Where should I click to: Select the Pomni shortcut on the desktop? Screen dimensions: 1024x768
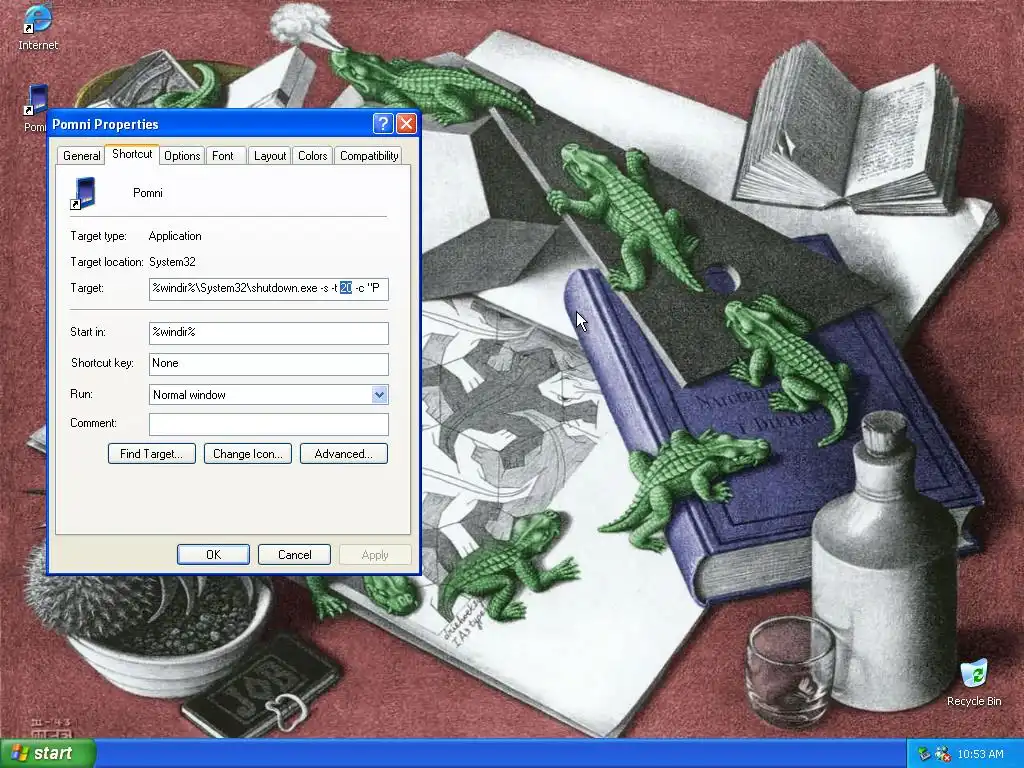coord(35,108)
